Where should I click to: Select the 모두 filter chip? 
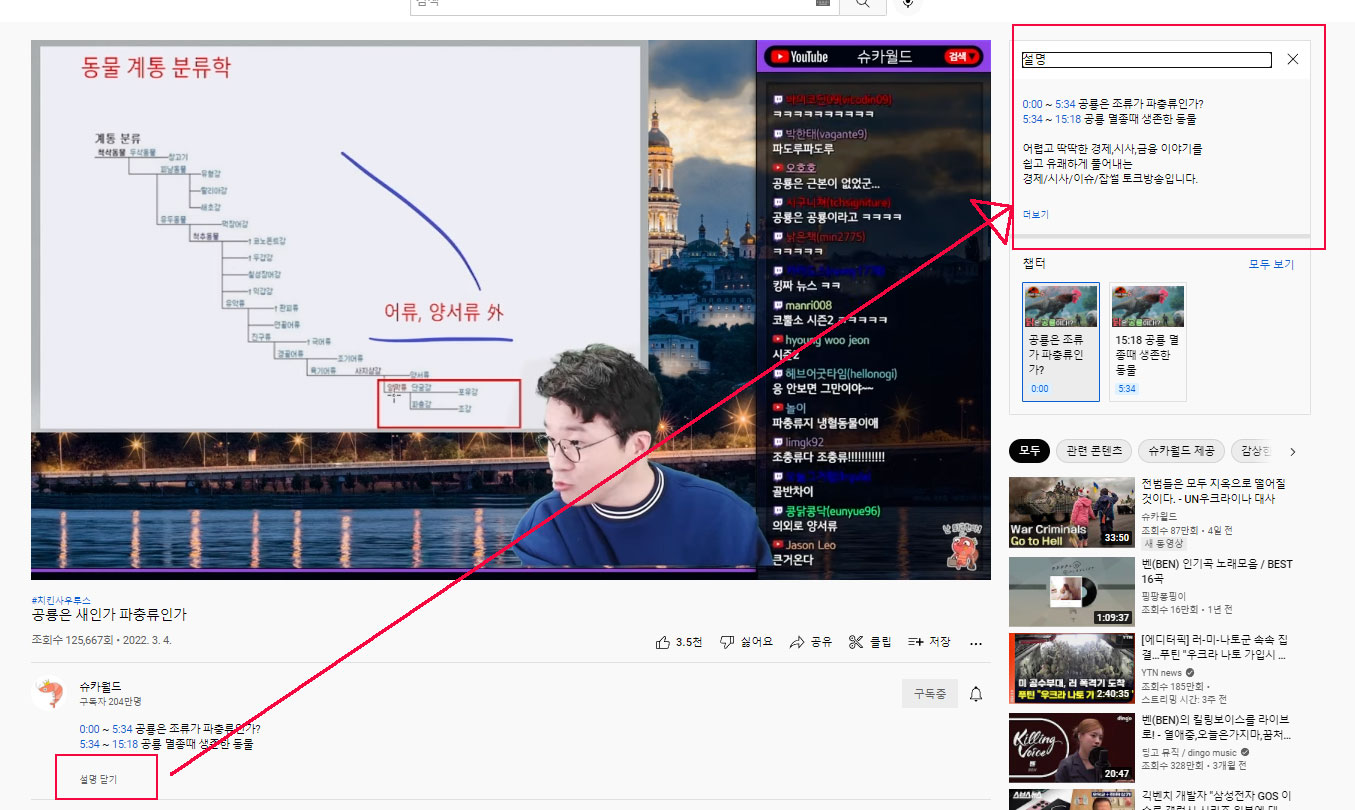pyautogui.click(x=1030, y=451)
